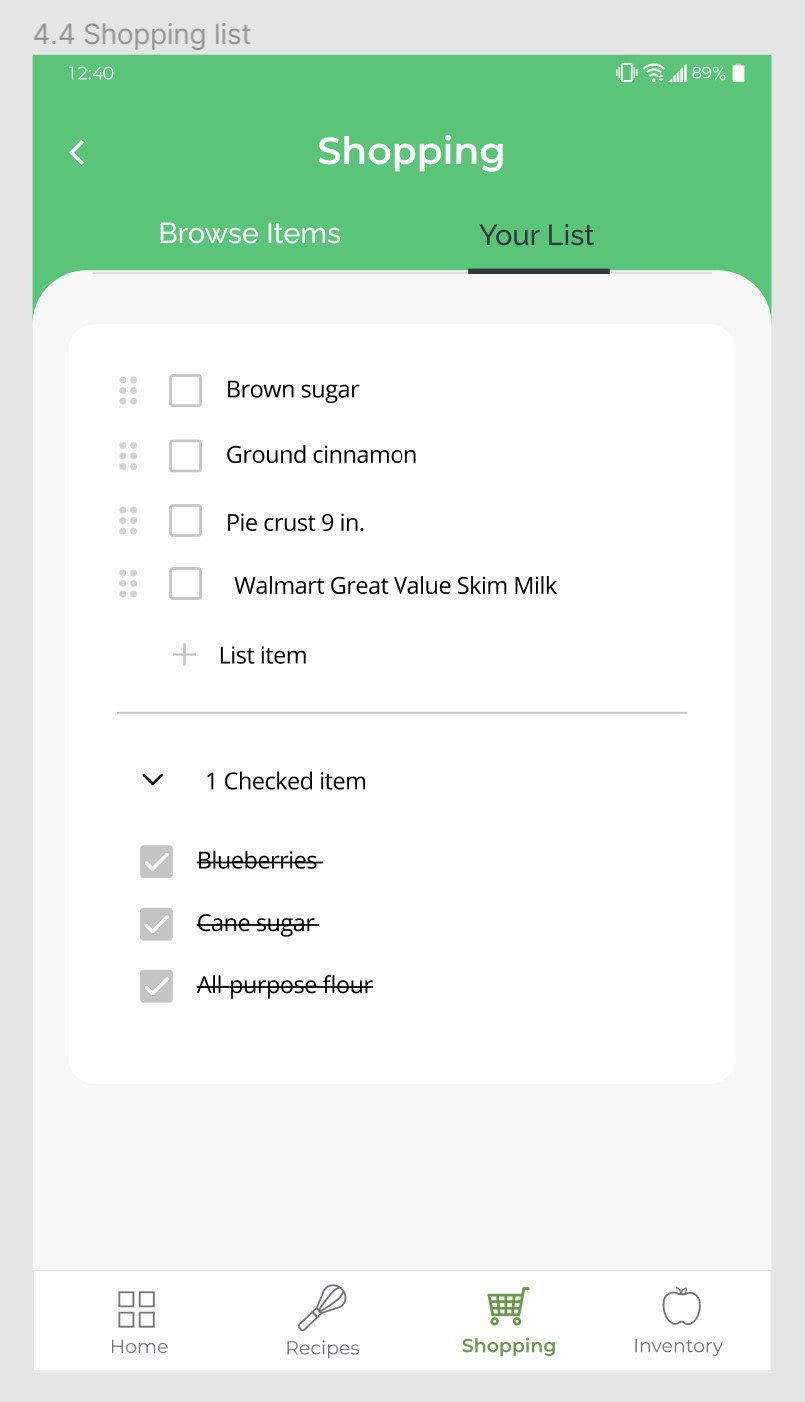Tap the battery icon in status bar
Screen dimensions: 805x1402
[739, 73]
